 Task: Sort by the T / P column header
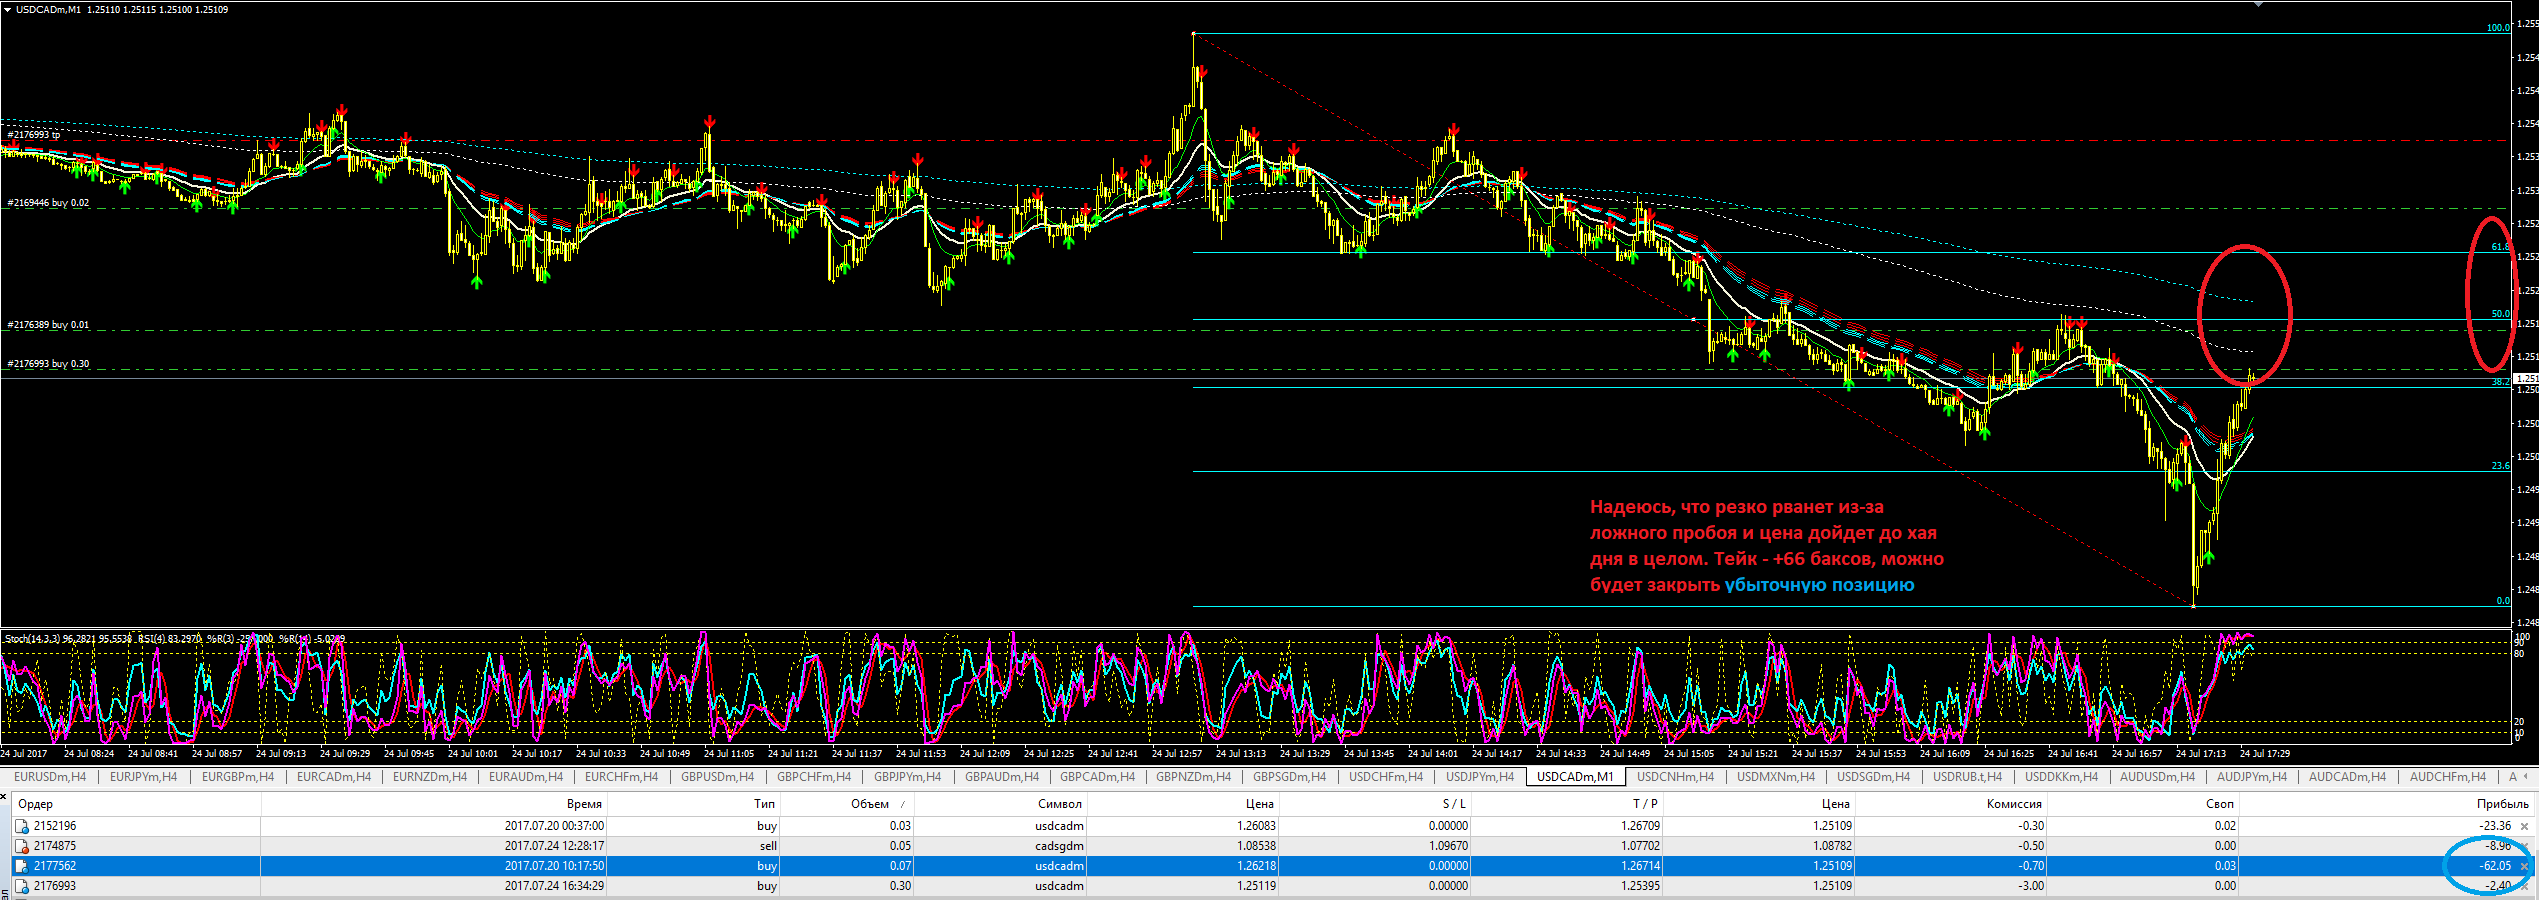click(x=1567, y=804)
